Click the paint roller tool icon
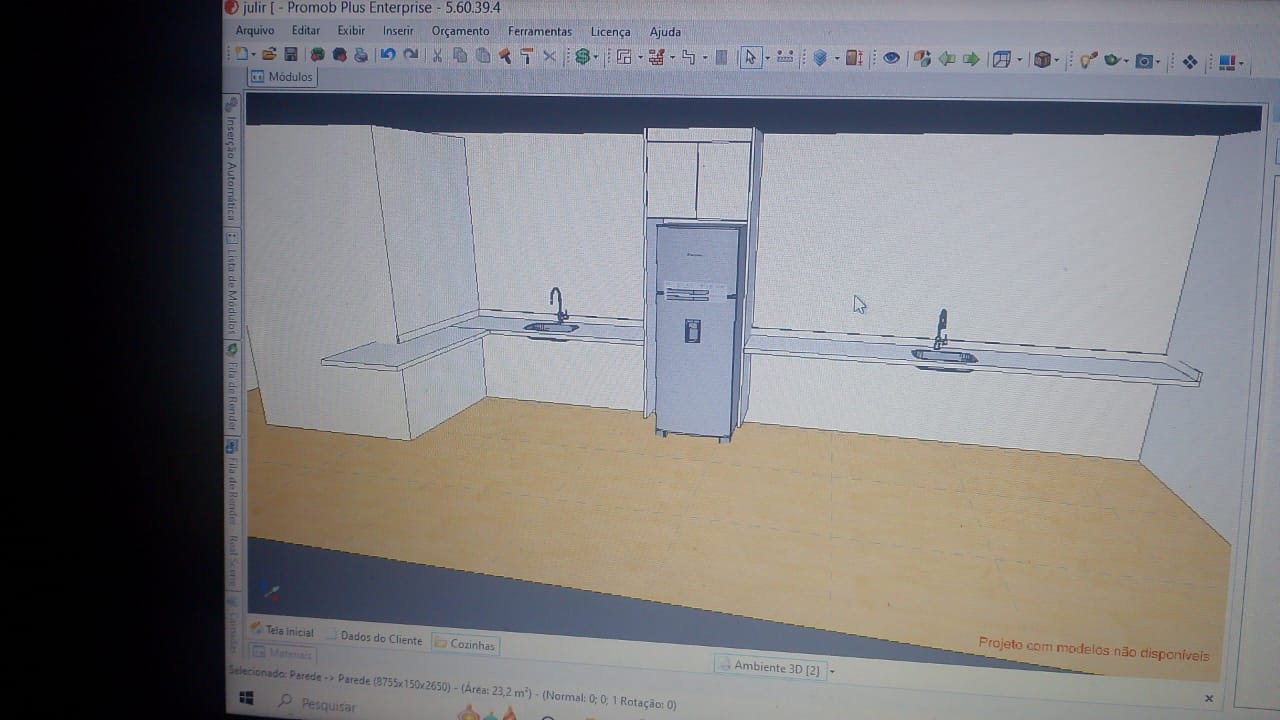Viewport: 1280px width, 720px height. tap(526, 56)
